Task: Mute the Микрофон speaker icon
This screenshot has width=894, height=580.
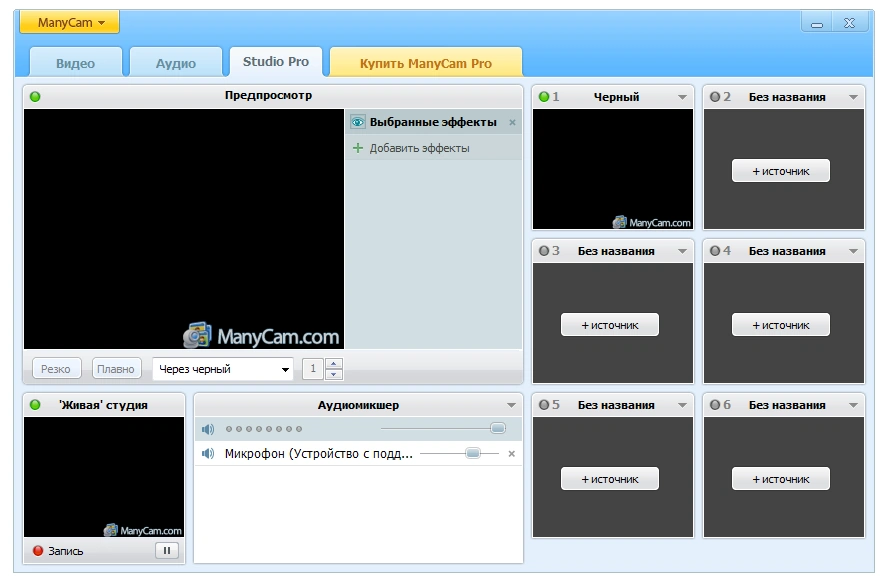Action: (208, 454)
